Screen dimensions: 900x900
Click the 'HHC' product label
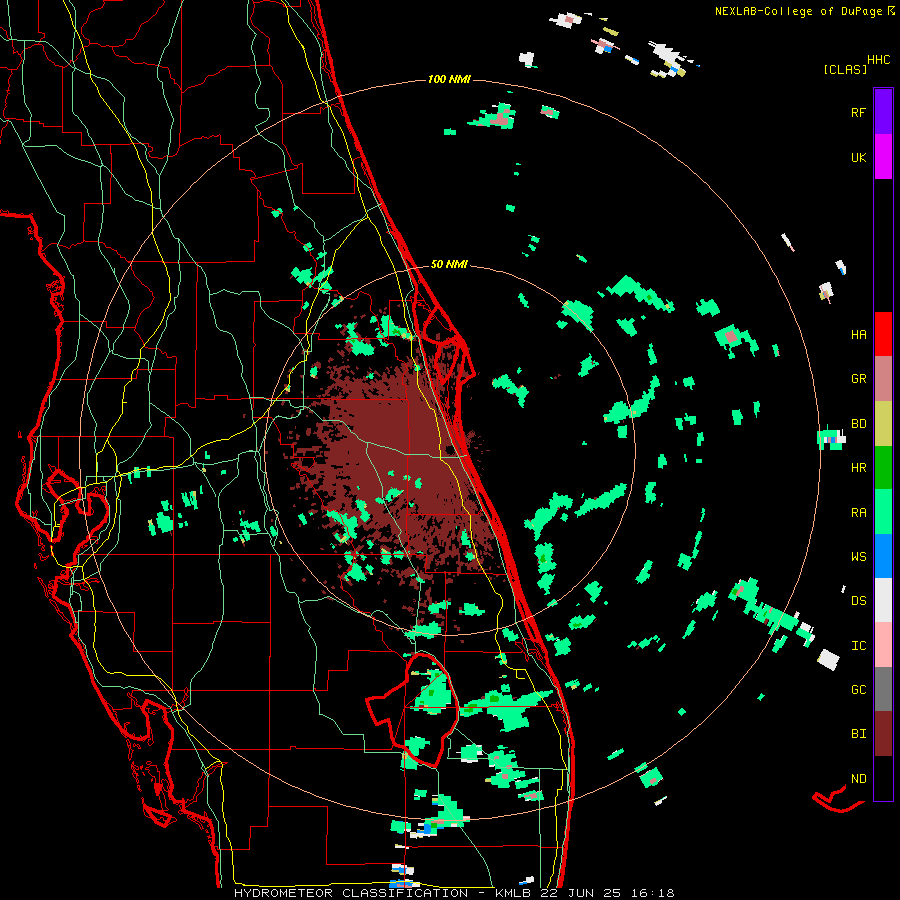coord(878,60)
